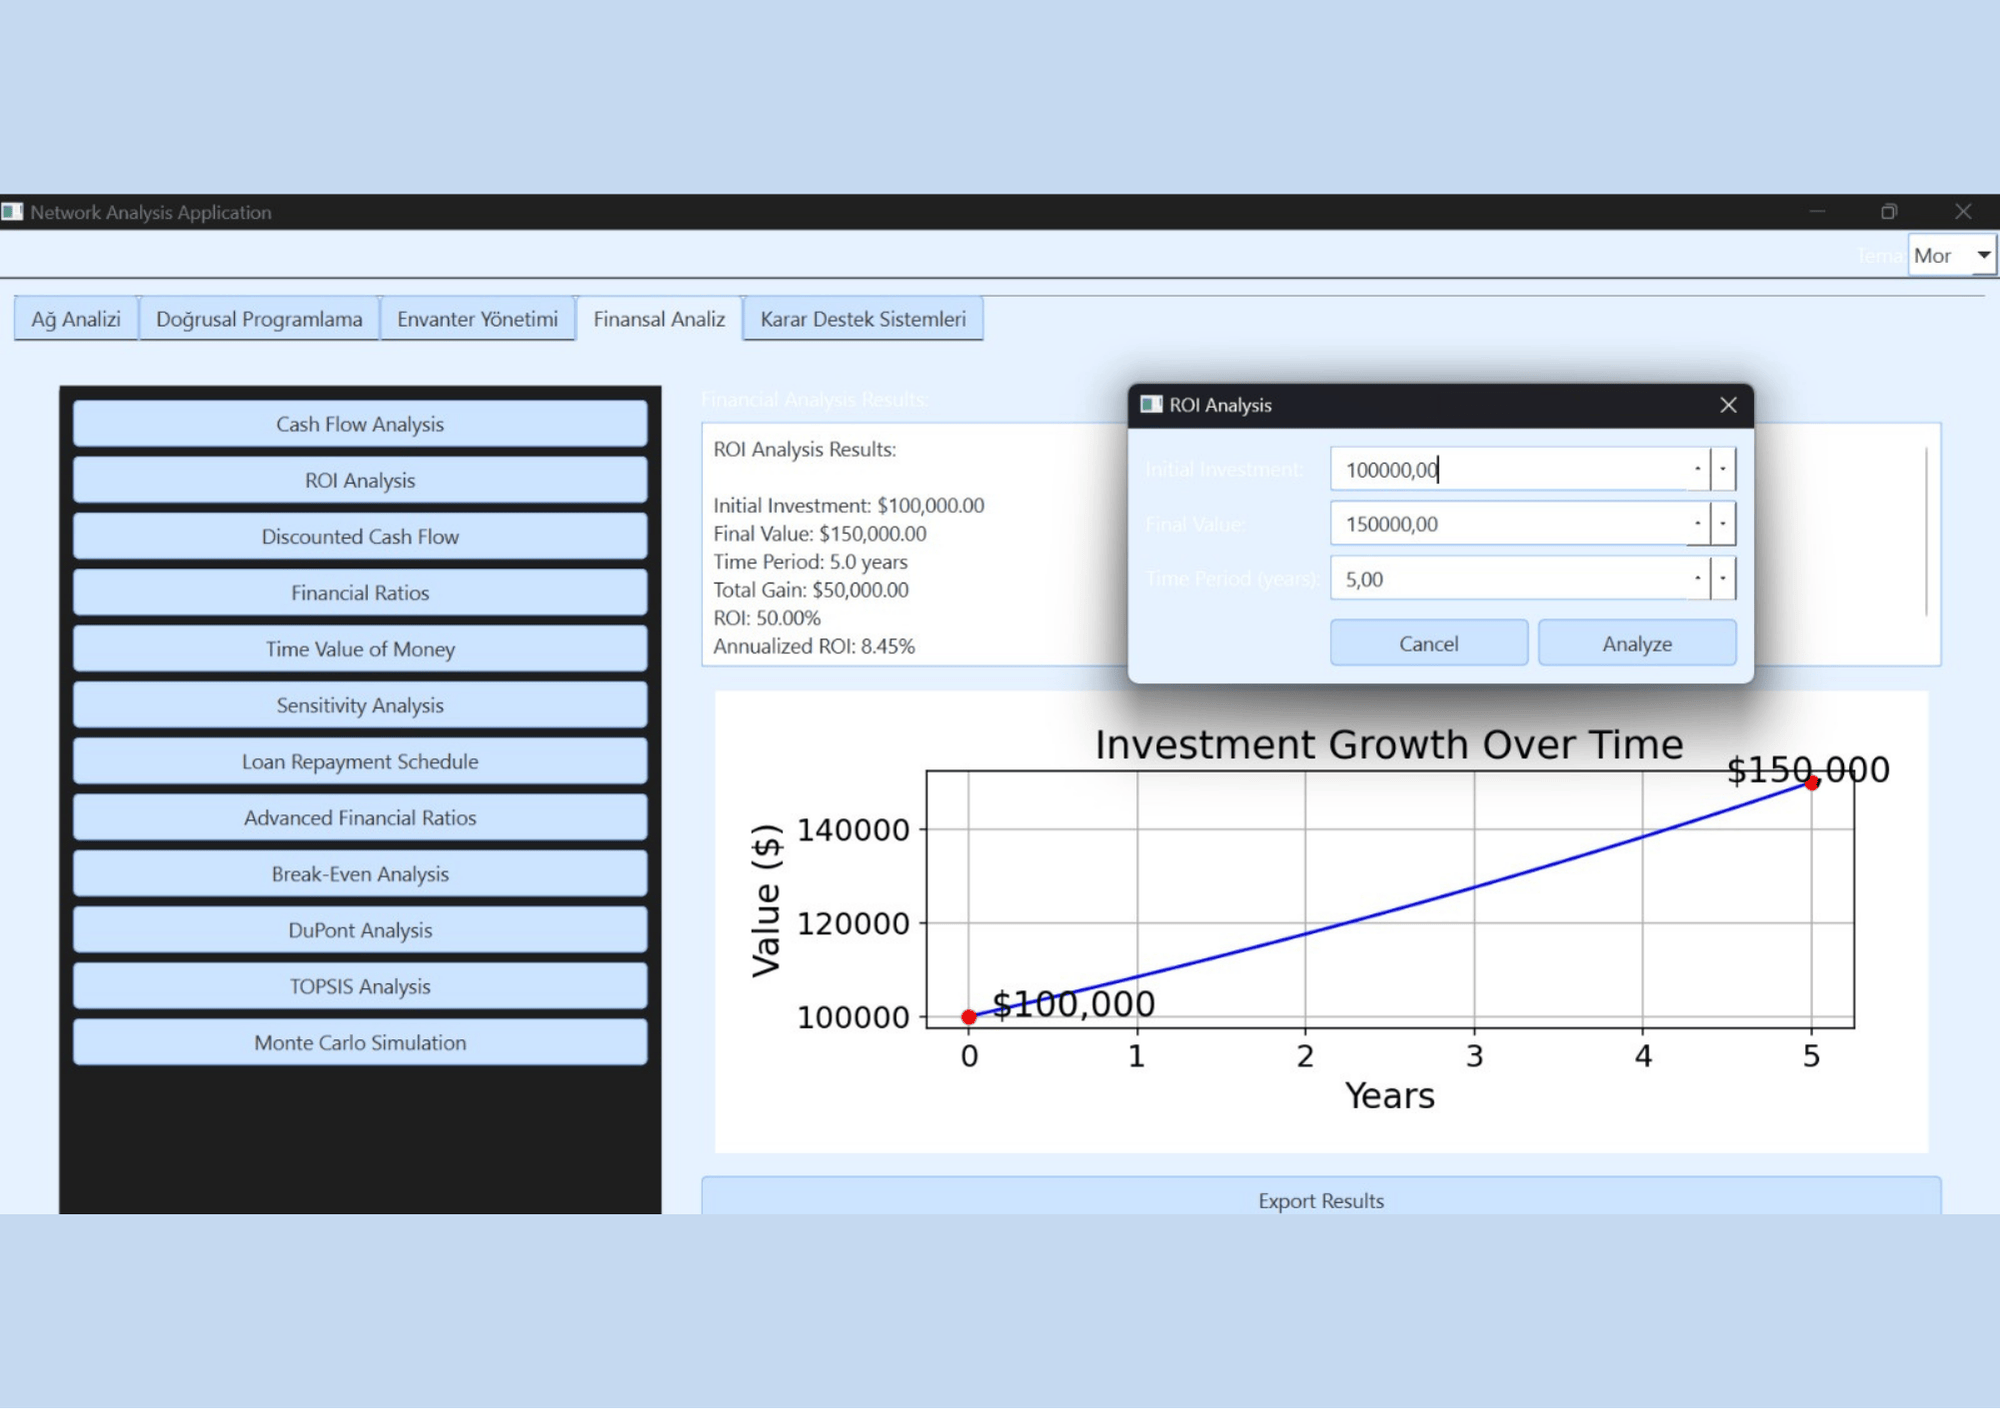
Task: Open Time Value of Money
Action: [360, 649]
